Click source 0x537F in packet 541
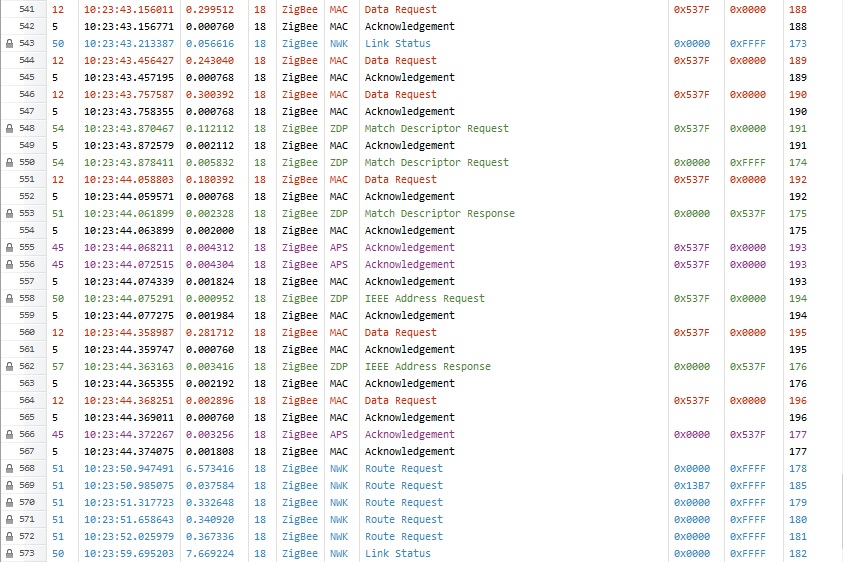The height and width of the screenshot is (562, 843). click(x=691, y=10)
